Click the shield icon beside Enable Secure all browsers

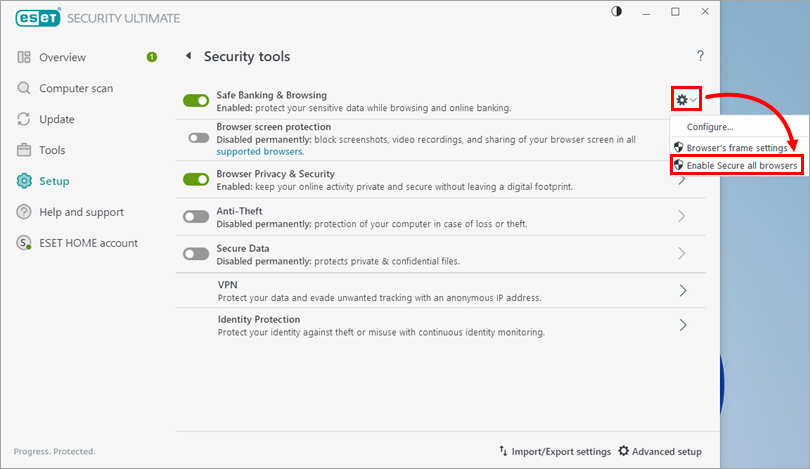[x=678, y=165]
